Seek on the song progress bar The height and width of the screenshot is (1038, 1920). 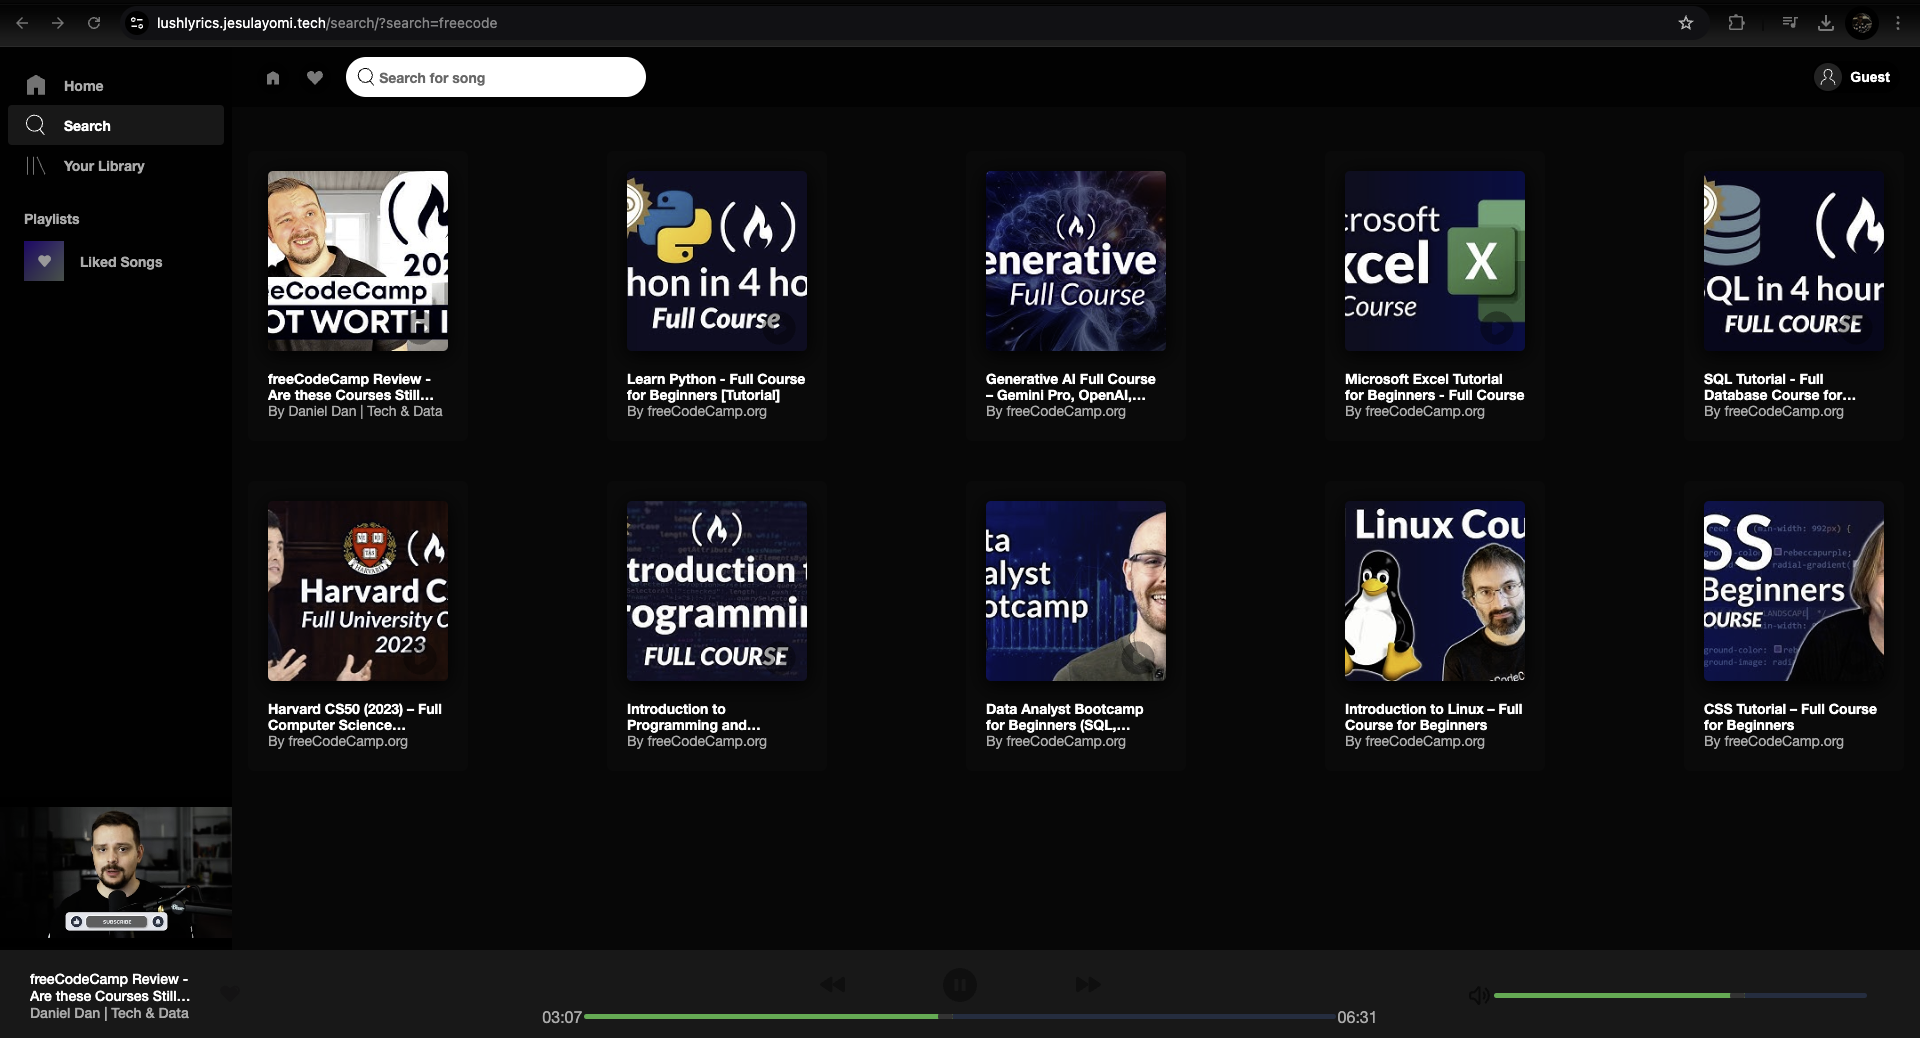pos(959,1016)
